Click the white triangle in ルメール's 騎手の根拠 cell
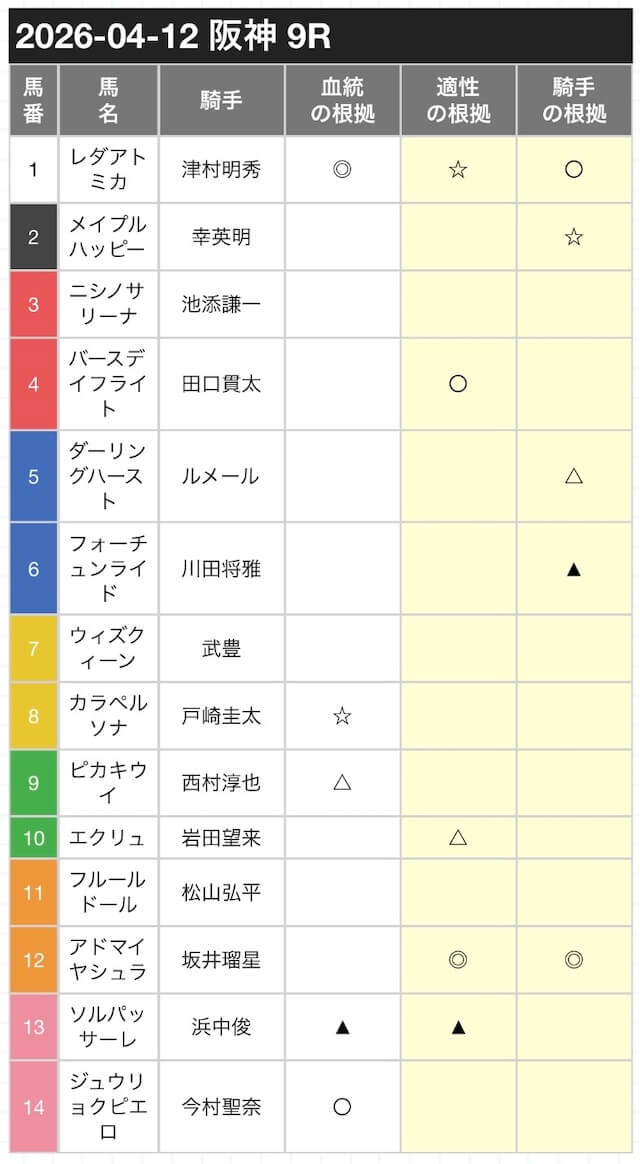Image resolution: width=640 pixels, height=1164 pixels. 574,476
